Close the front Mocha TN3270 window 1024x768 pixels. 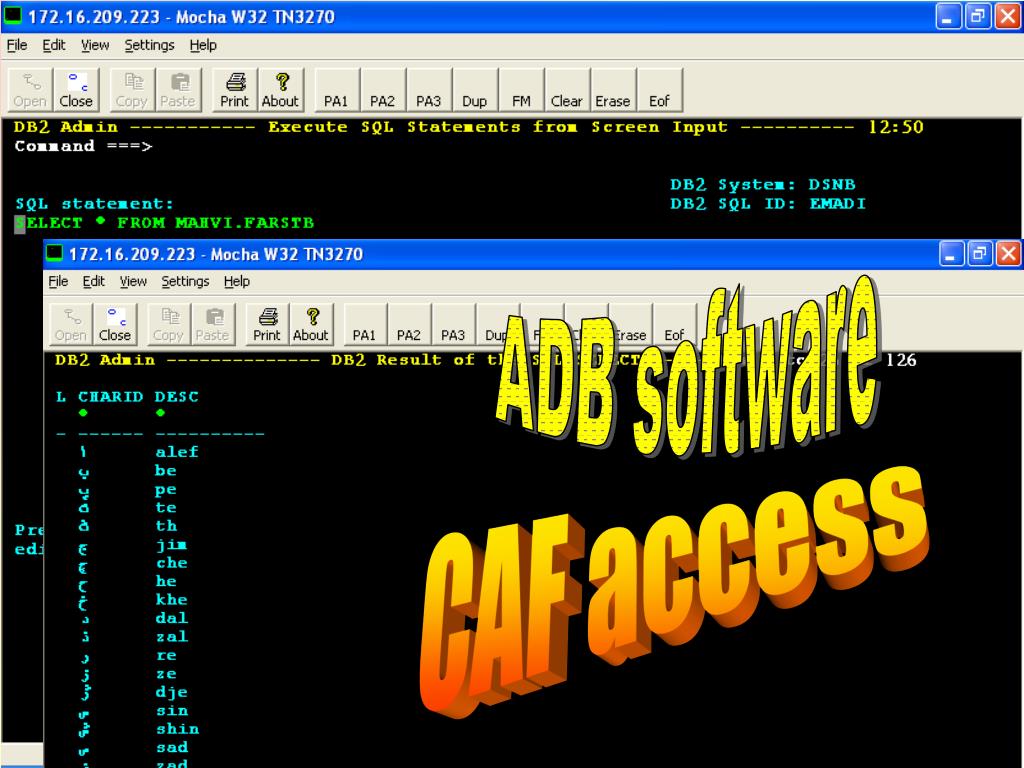(1008, 254)
